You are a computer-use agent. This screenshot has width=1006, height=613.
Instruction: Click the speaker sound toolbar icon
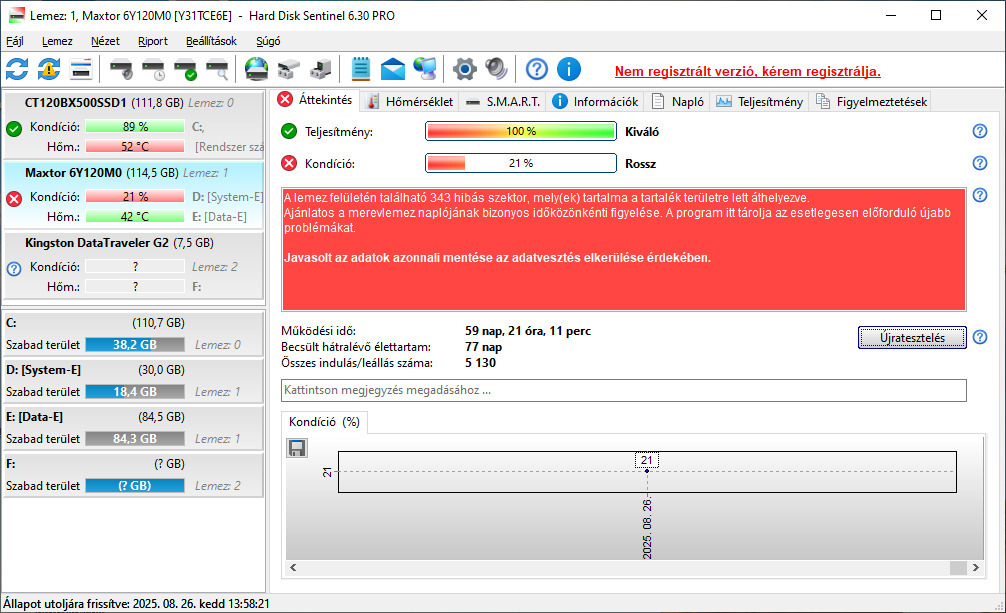(497, 69)
